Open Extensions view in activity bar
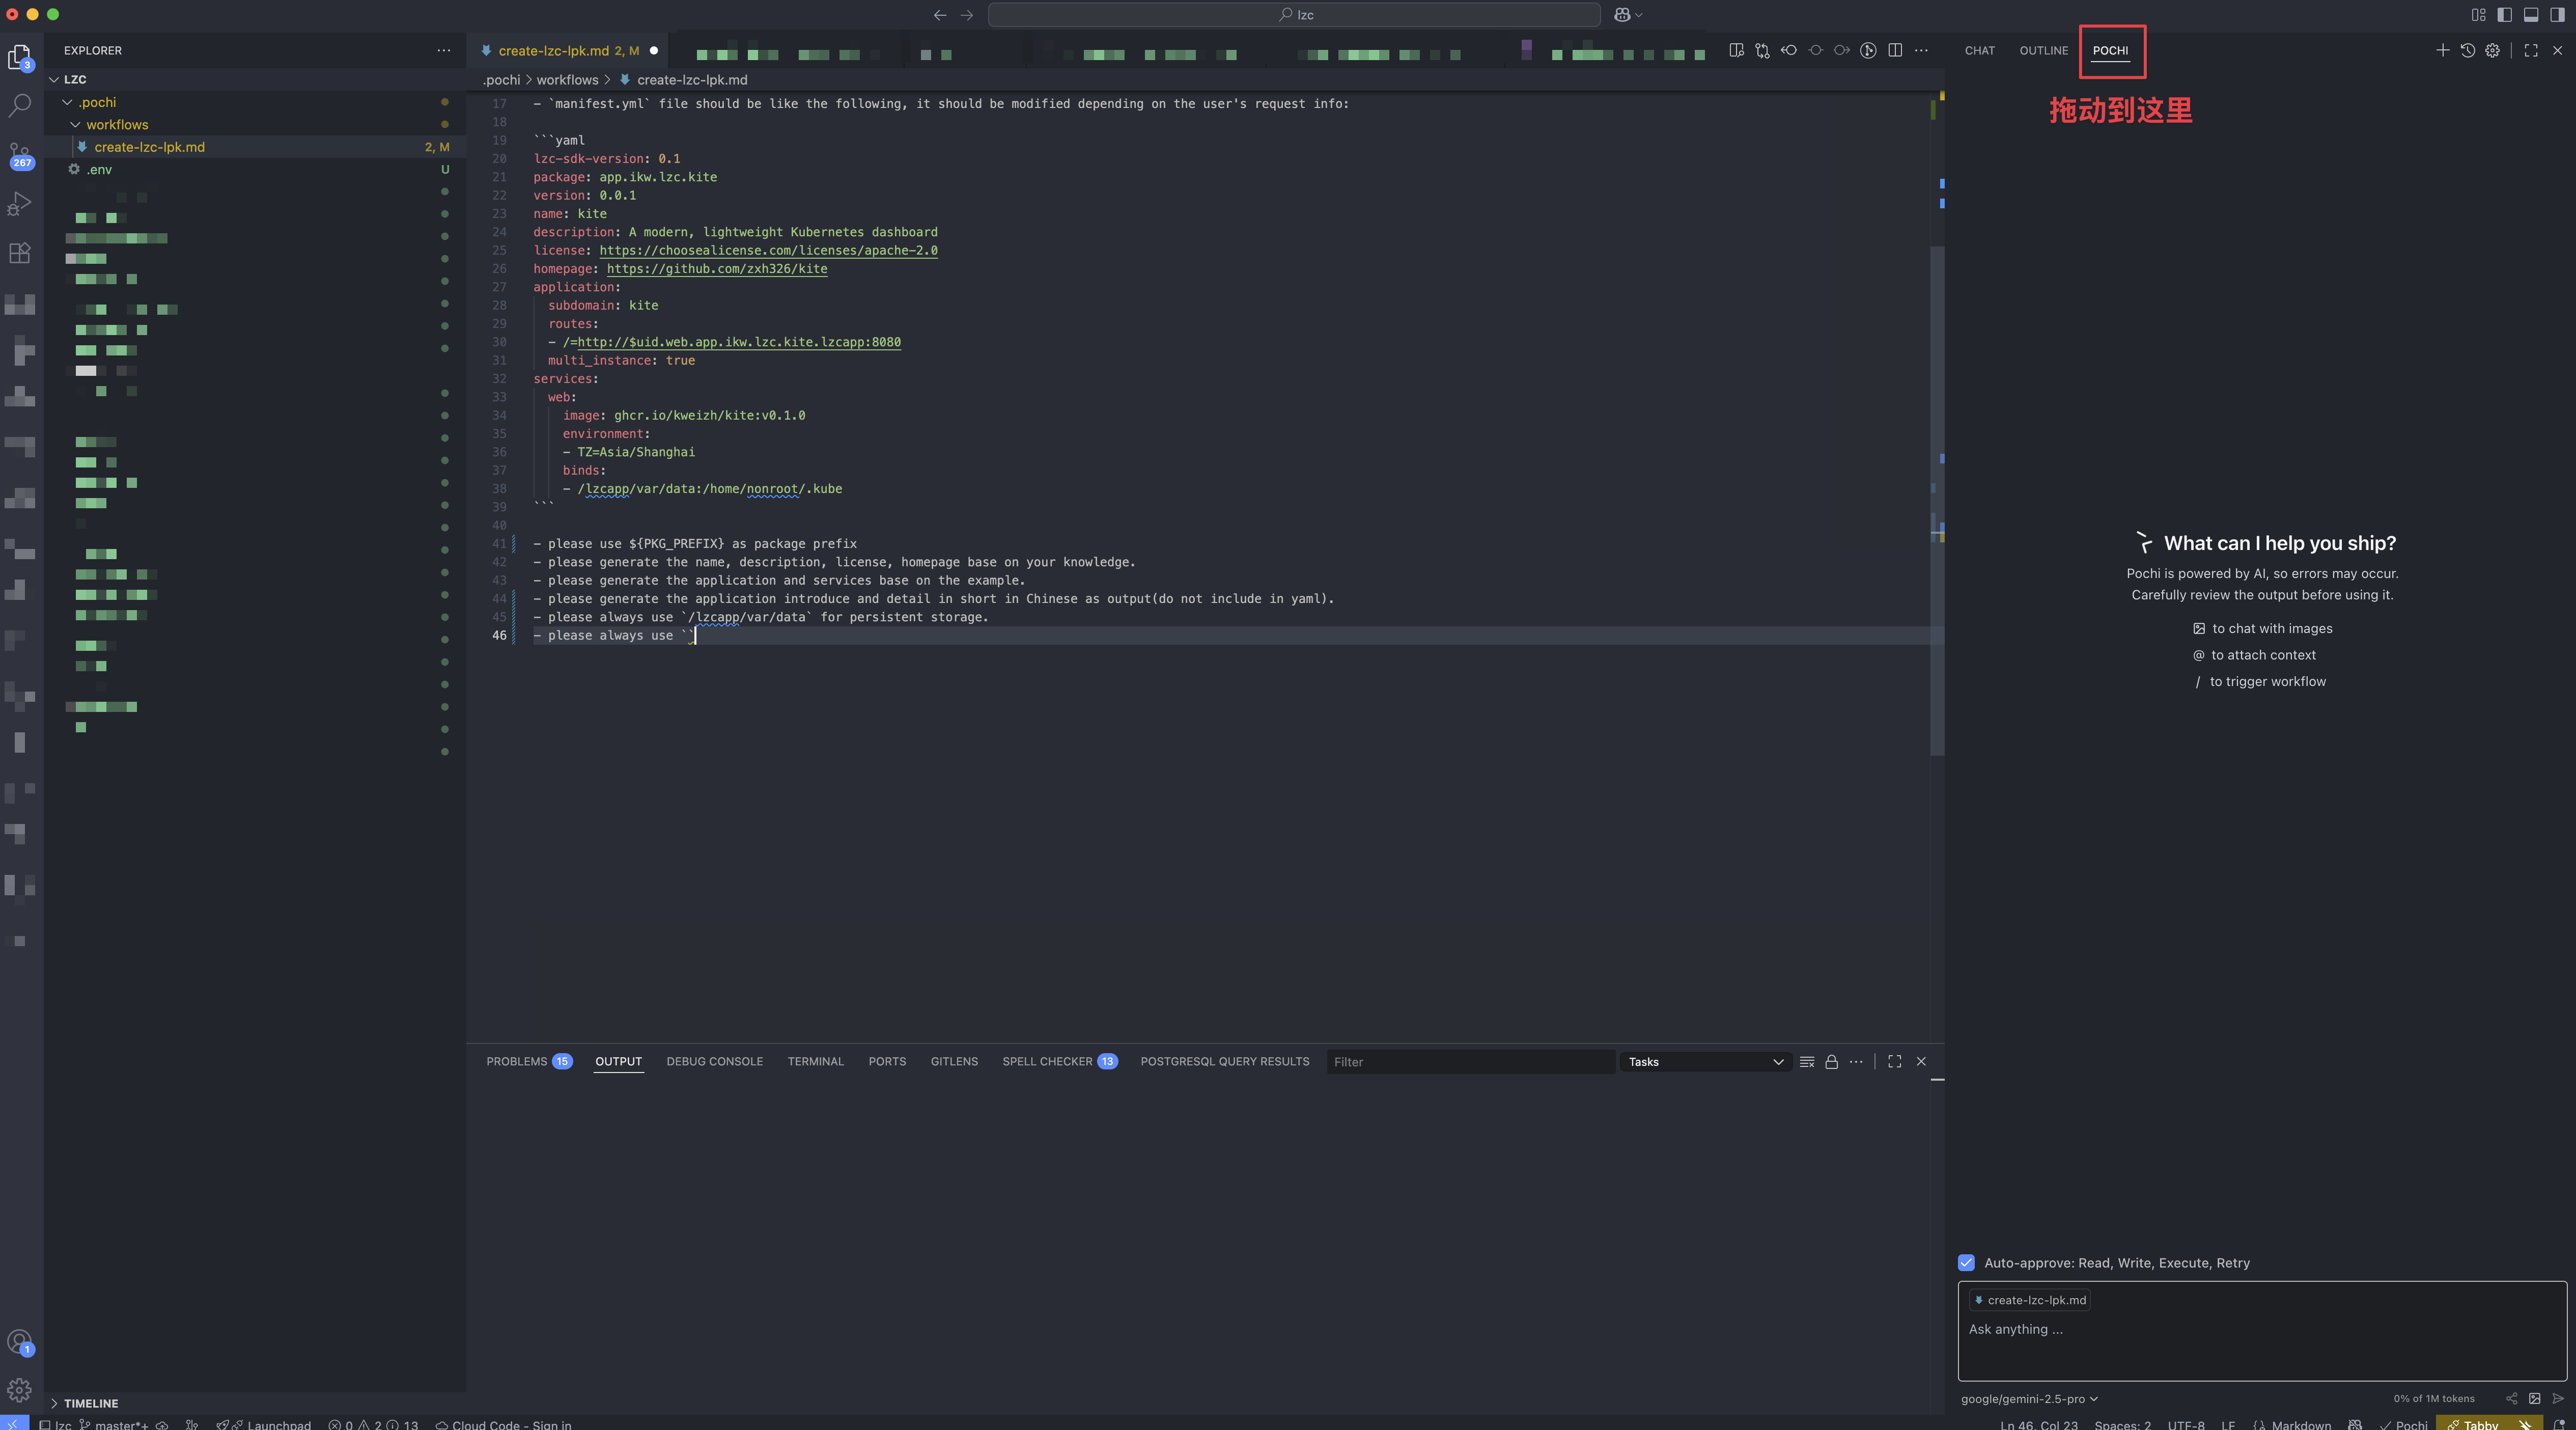Image resolution: width=2576 pixels, height=1430 pixels. (20, 253)
